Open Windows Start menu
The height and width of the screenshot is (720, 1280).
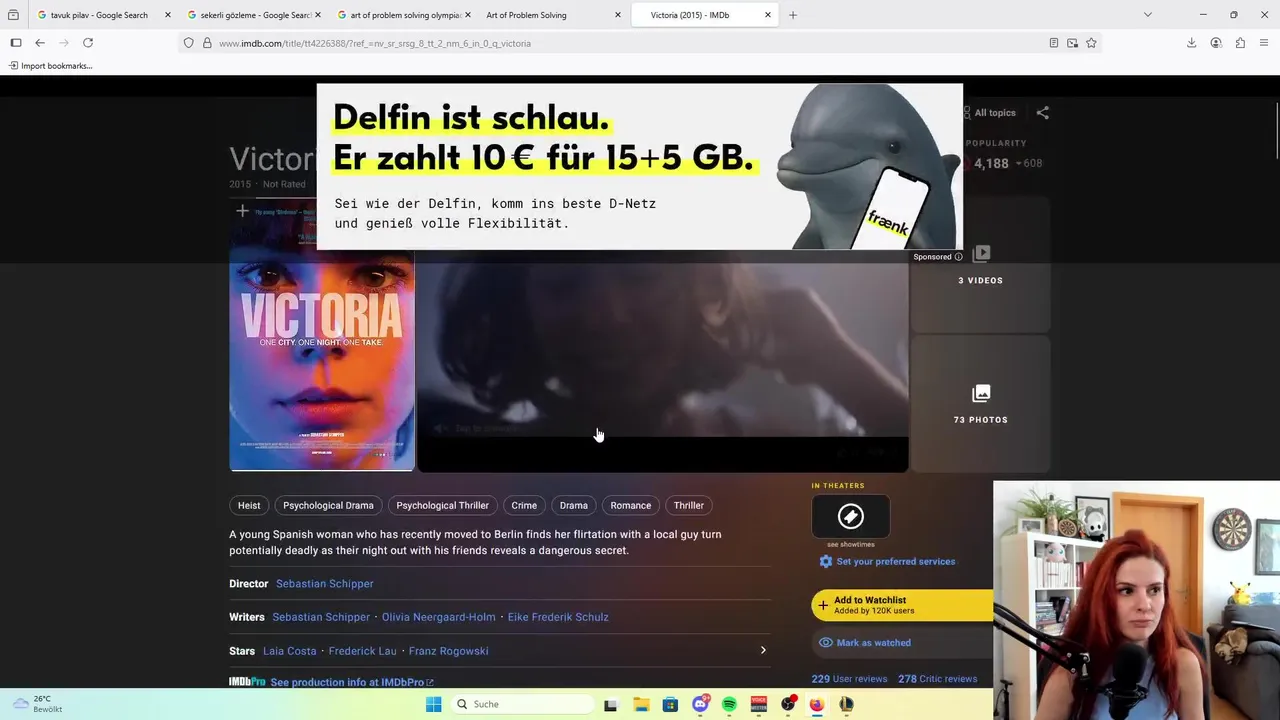pos(433,704)
